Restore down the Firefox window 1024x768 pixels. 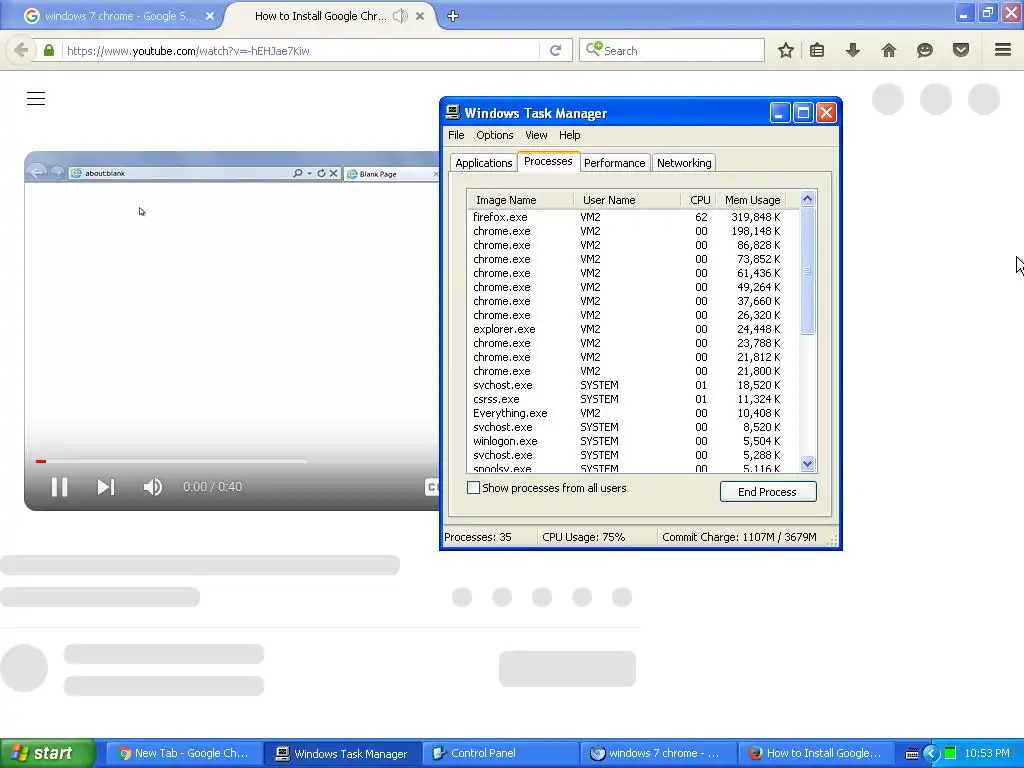pos(987,13)
